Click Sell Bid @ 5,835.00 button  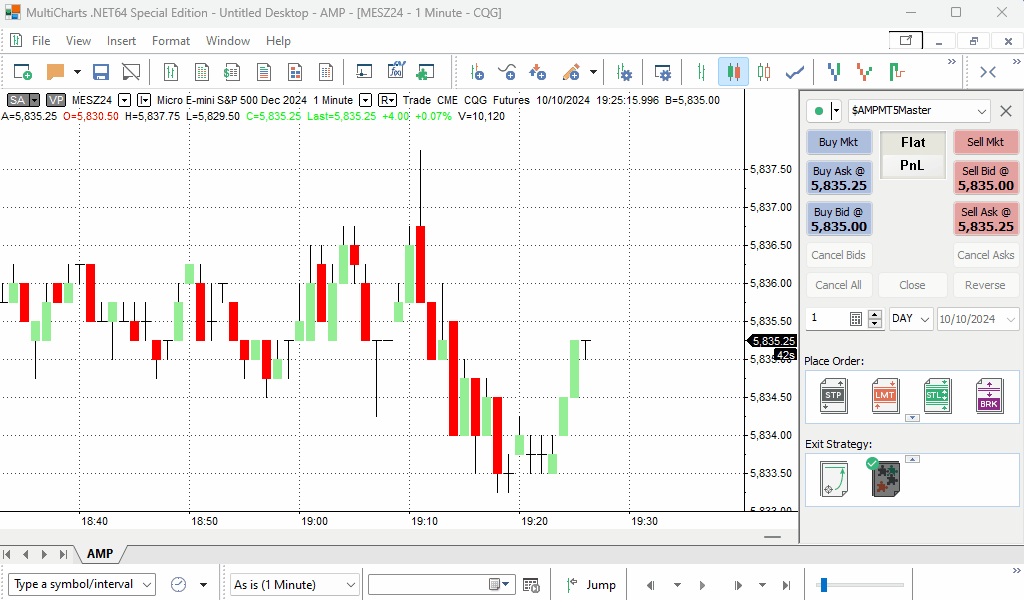tap(985, 178)
